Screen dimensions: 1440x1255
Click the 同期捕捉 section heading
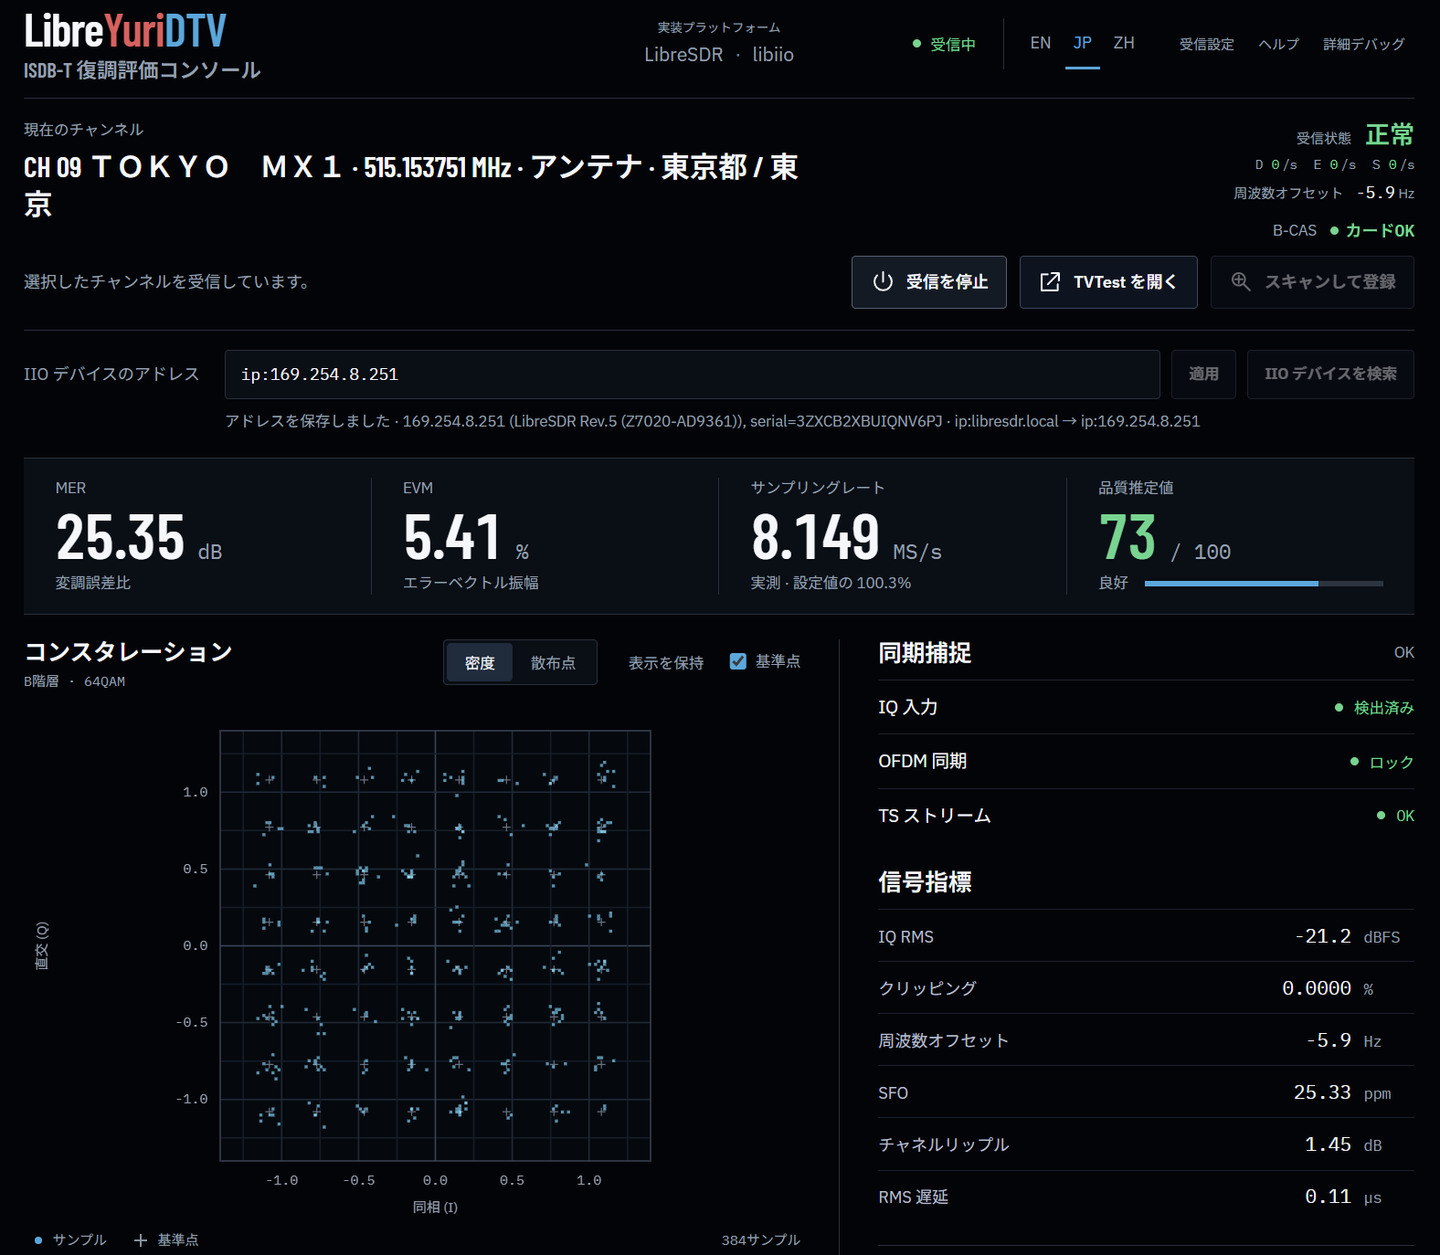[925, 653]
